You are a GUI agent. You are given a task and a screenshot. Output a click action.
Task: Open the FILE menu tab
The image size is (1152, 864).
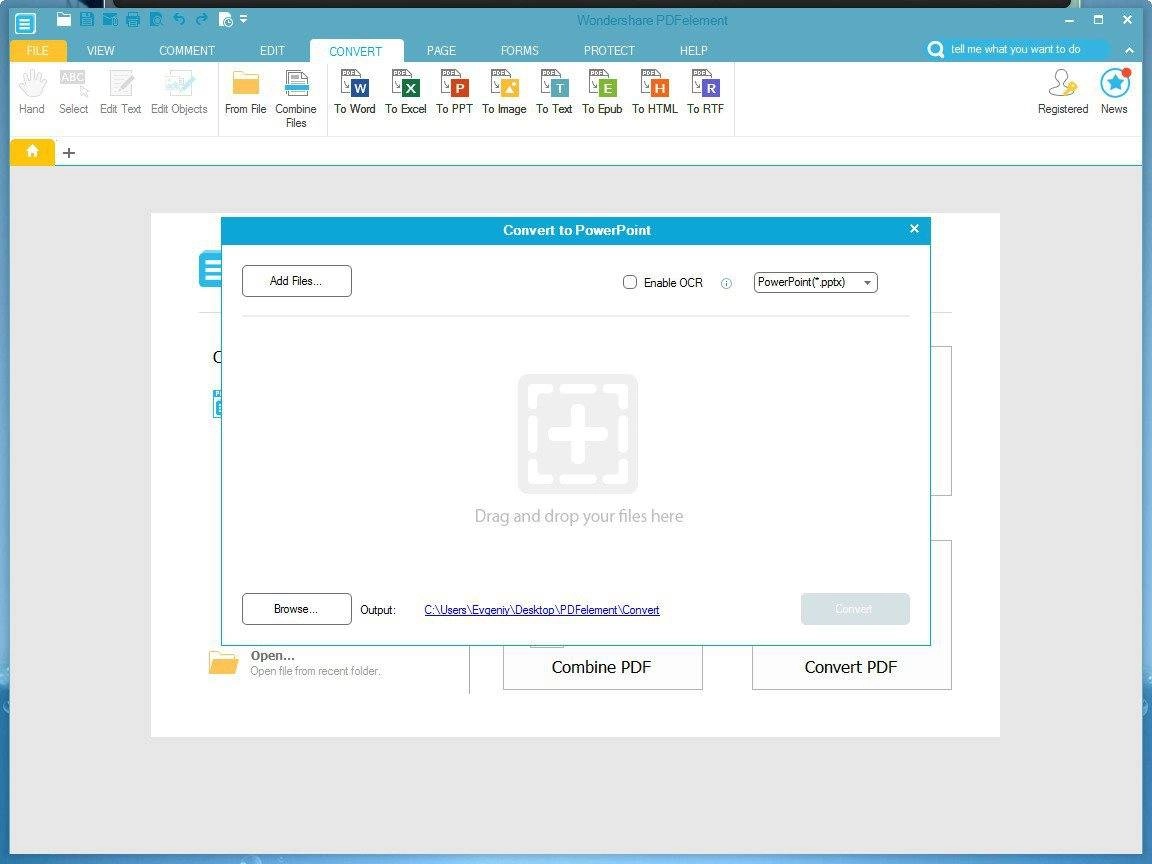tap(37, 51)
